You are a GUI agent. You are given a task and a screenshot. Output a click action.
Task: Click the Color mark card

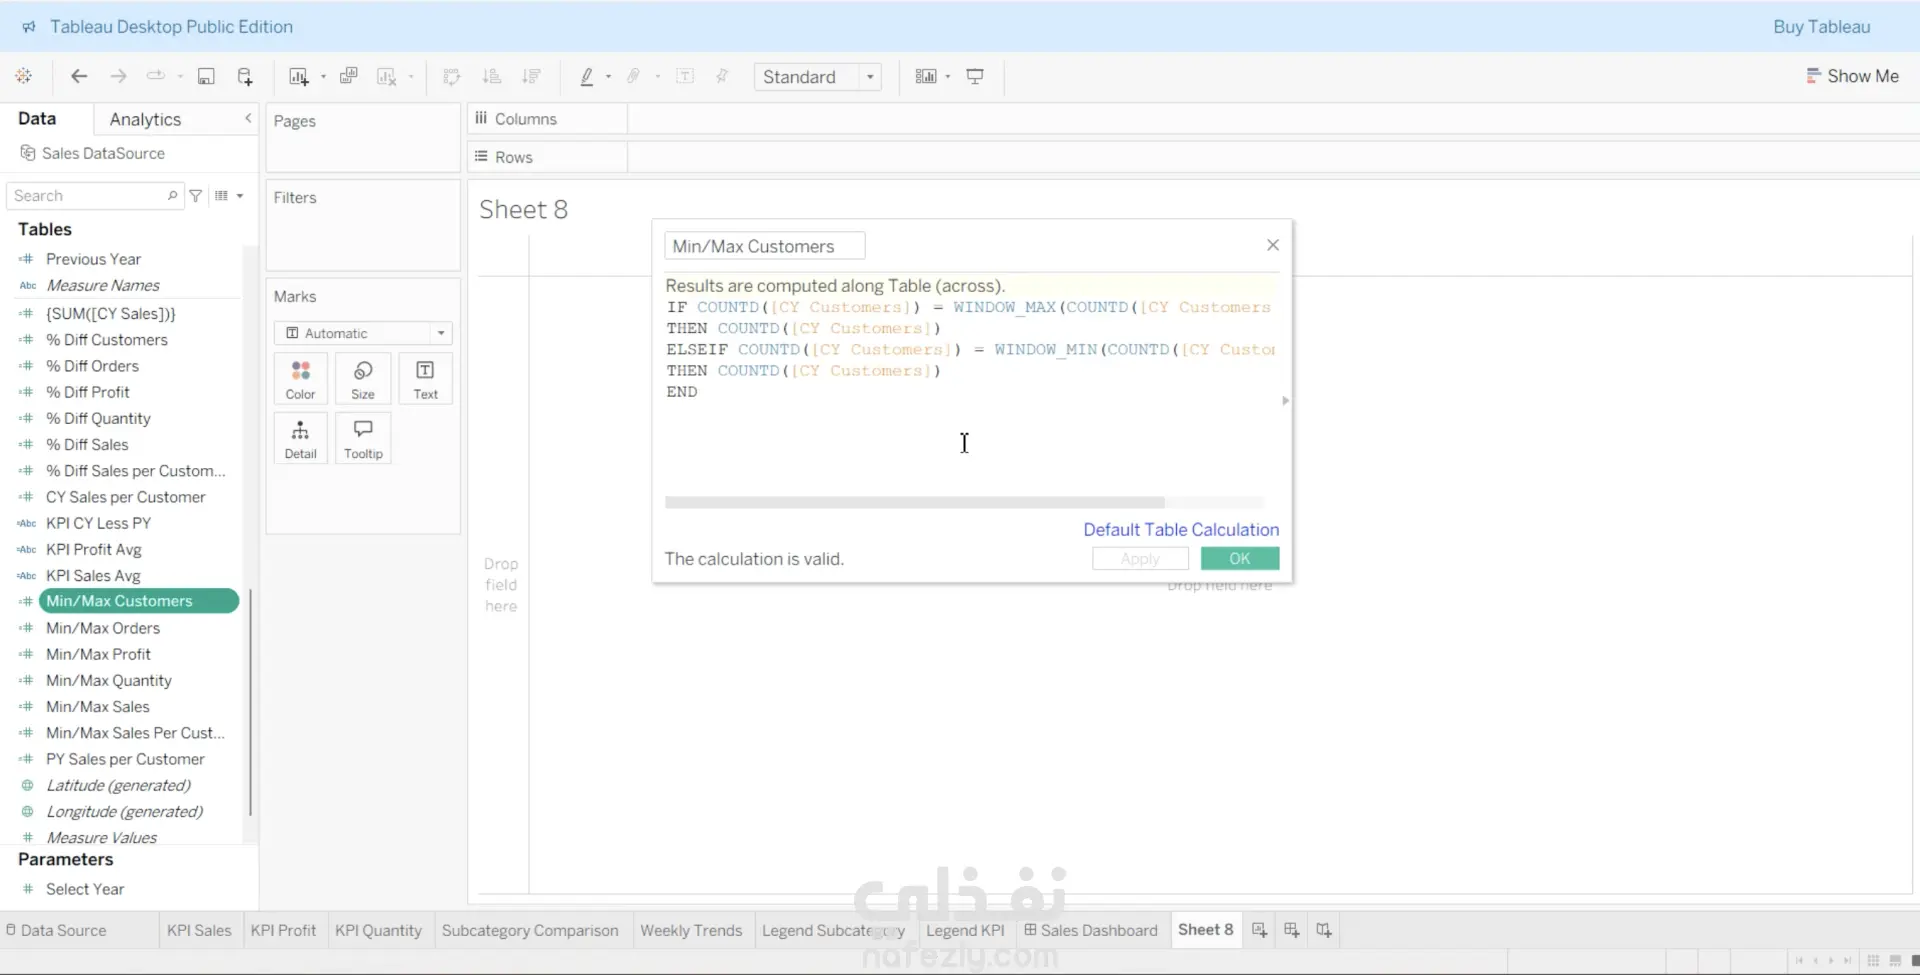300,380
